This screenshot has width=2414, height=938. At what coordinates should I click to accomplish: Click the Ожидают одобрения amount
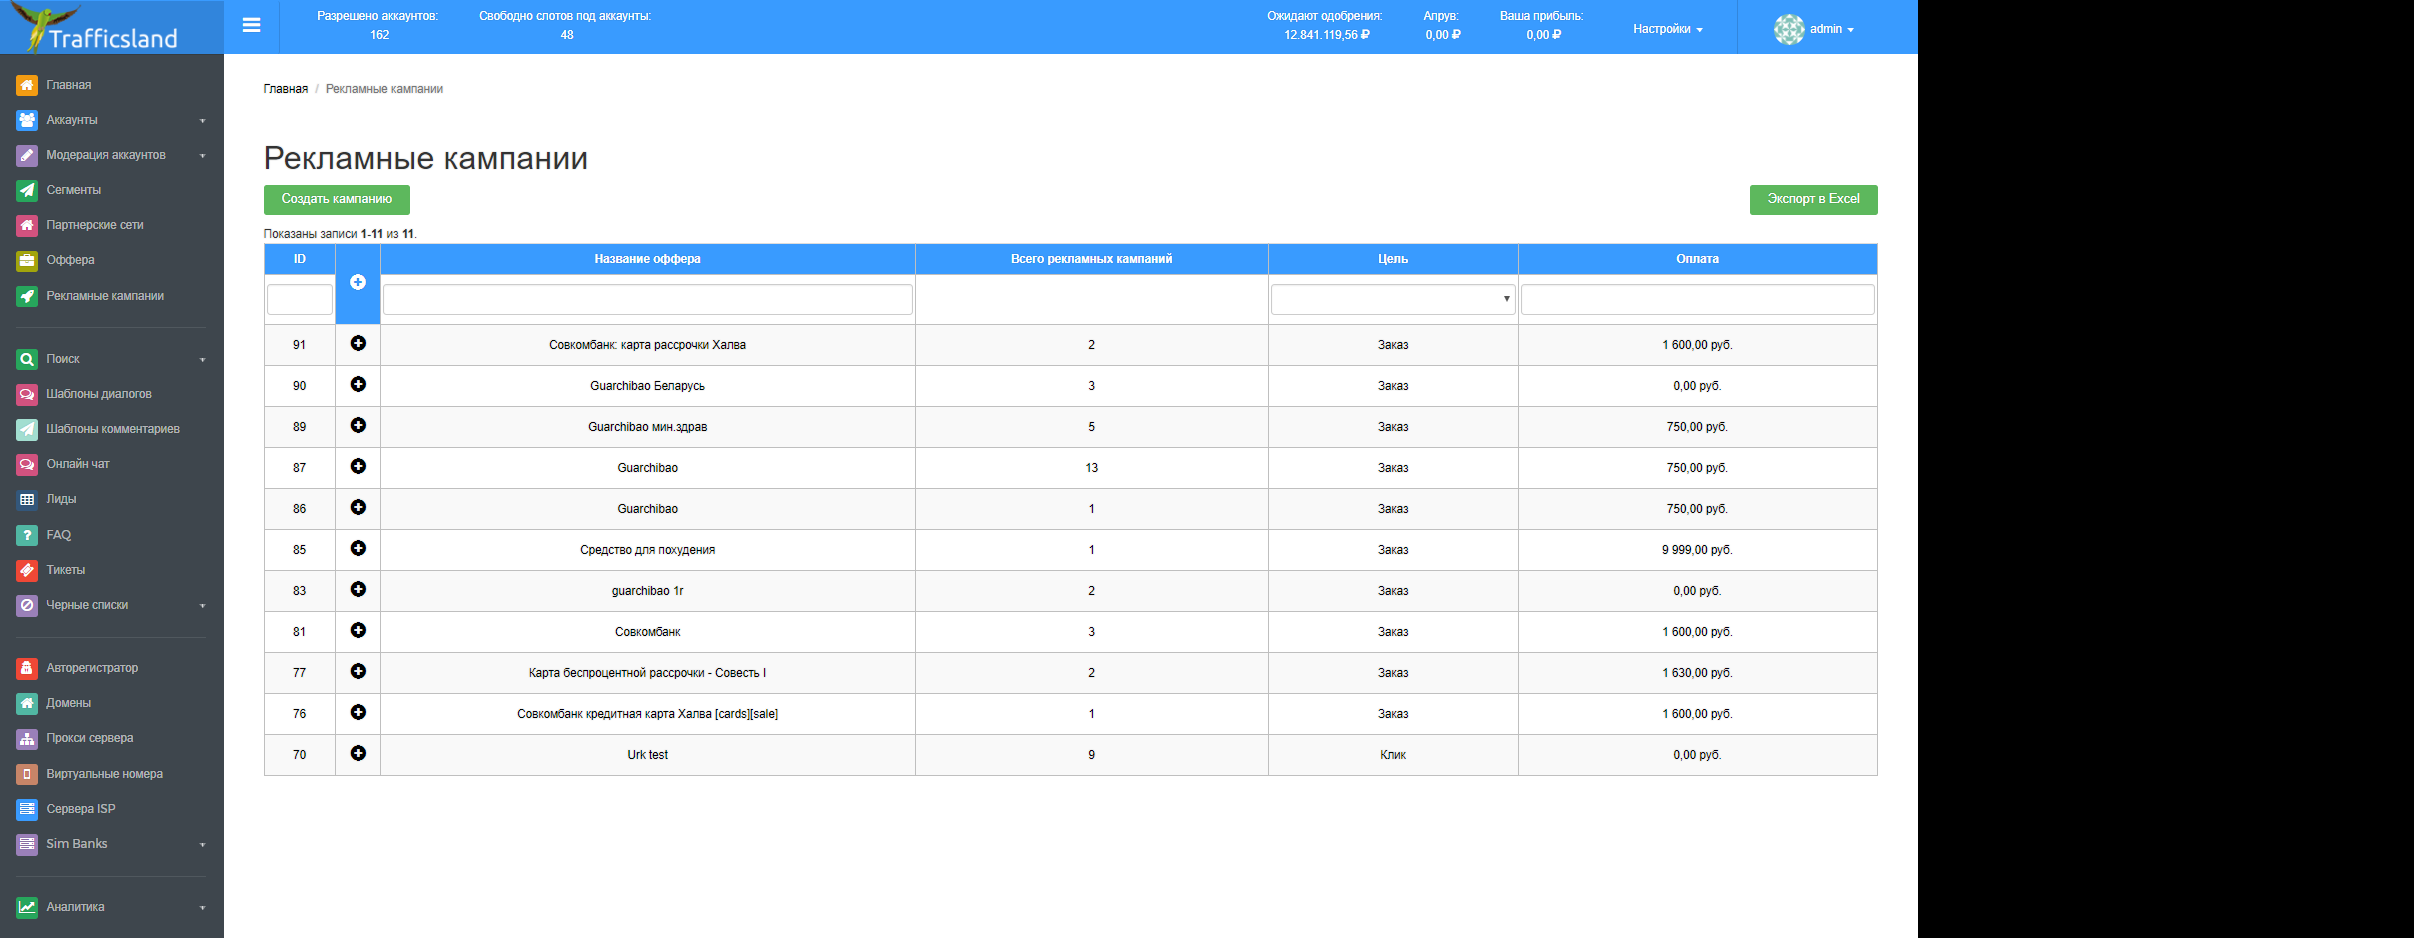point(1327,35)
